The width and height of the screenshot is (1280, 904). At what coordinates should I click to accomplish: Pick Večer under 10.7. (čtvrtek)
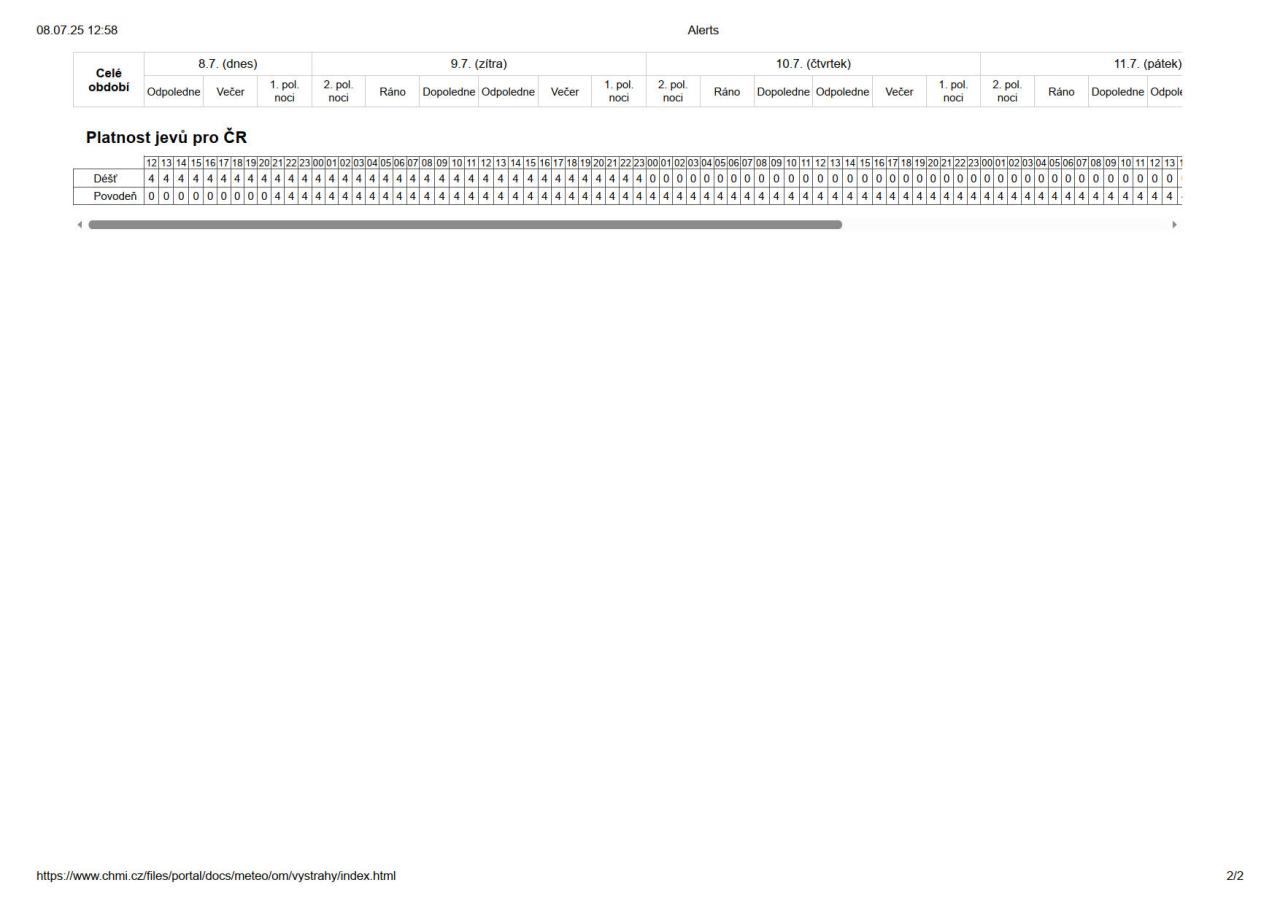pos(899,92)
